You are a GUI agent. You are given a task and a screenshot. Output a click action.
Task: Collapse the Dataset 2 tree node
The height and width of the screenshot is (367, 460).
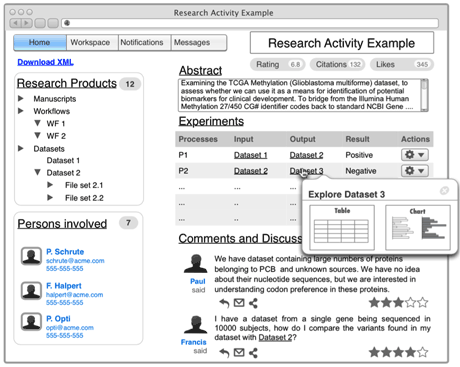[x=38, y=172]
